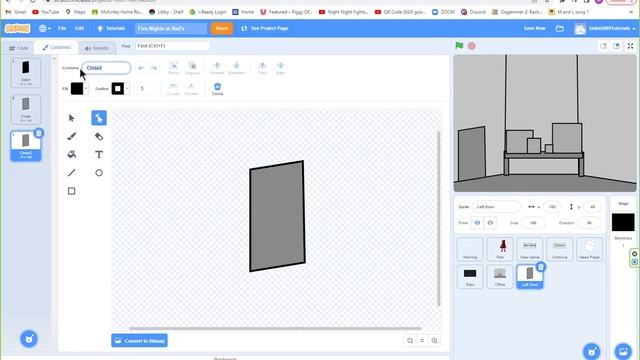Select the Open costume thumbnail
This screenshot has height=360, width=640.
tap(26, 73)
